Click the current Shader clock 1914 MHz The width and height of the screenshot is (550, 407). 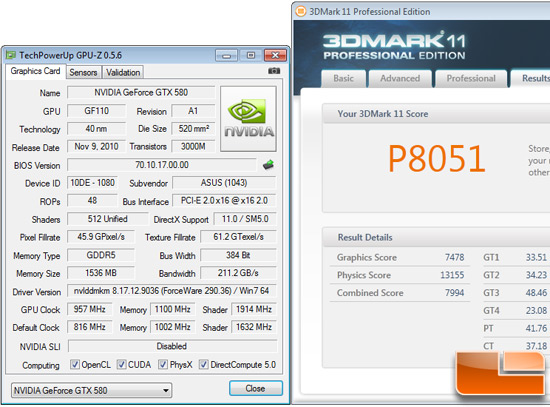(254, 309)
